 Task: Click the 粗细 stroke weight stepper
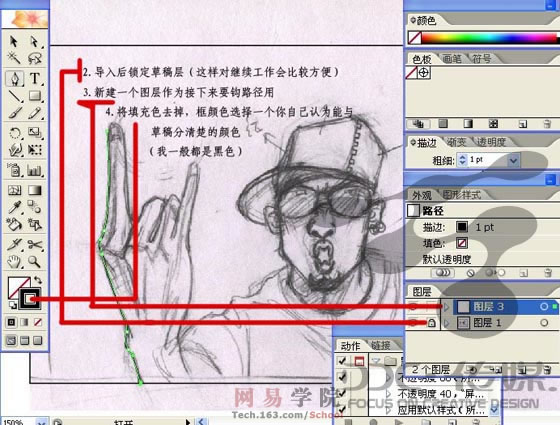click(462, 160)
